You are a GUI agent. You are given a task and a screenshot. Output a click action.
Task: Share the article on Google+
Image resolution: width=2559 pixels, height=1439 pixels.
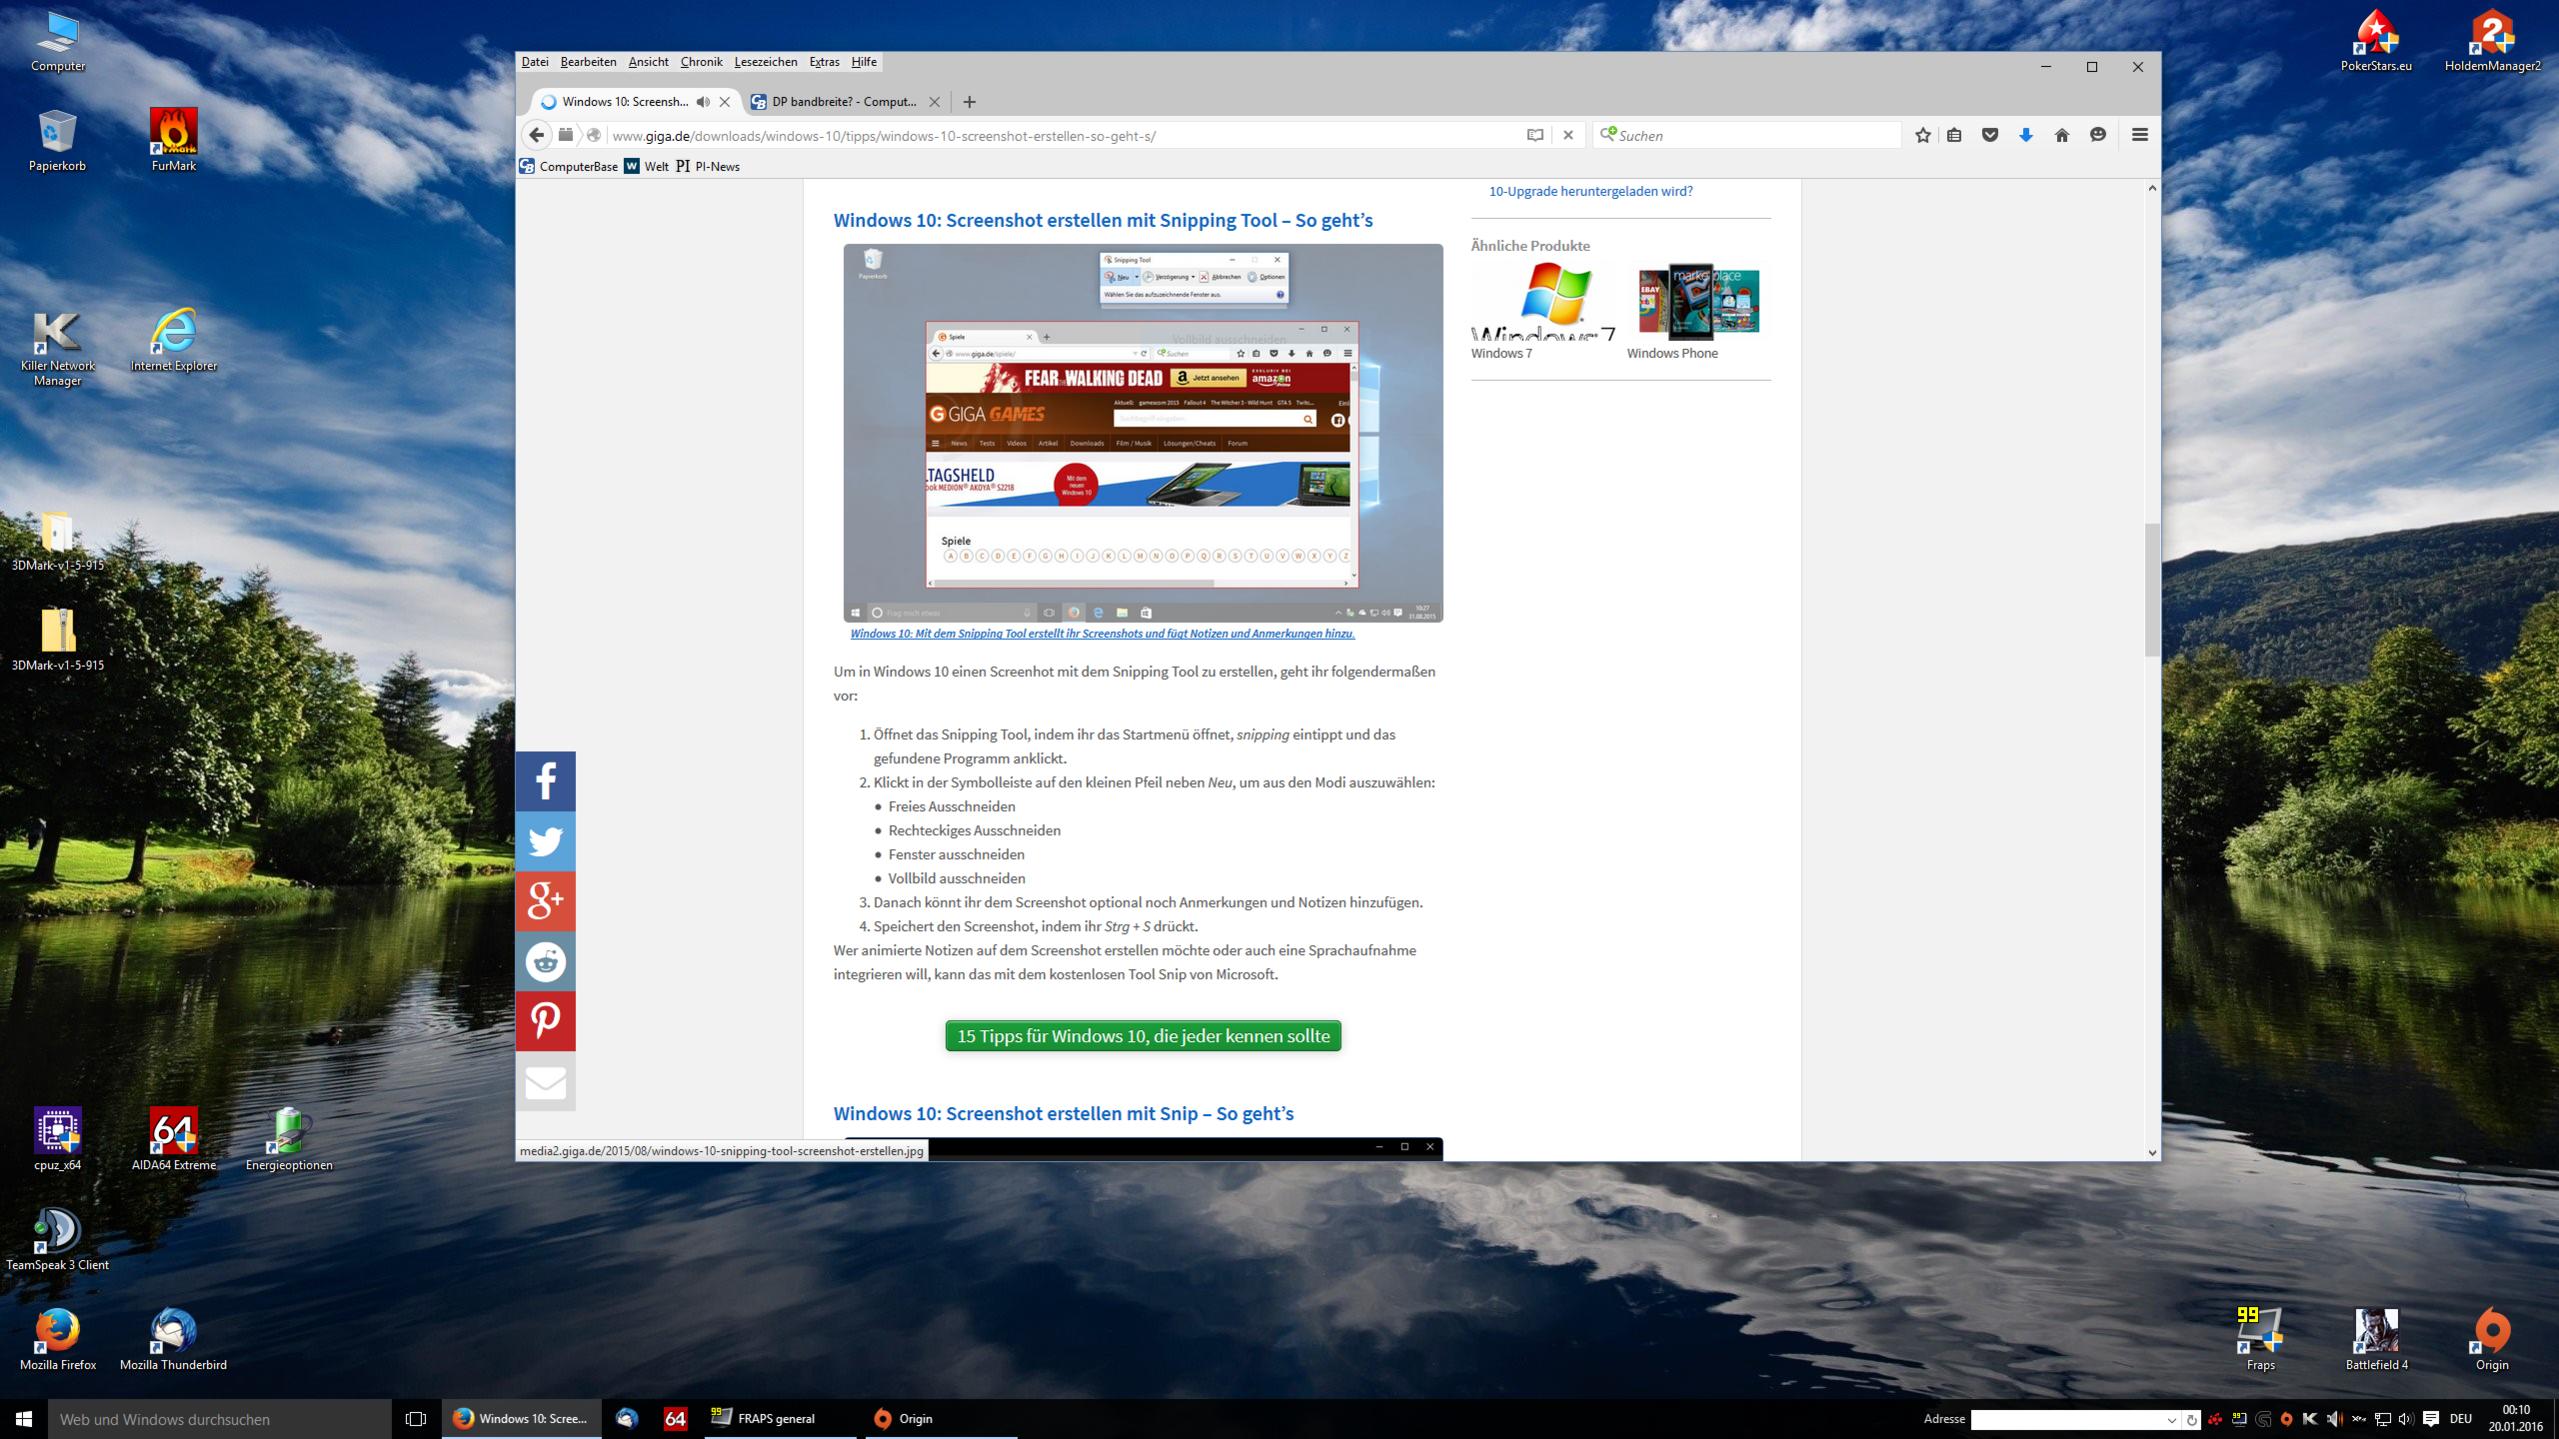pyautogui.click(x=545, y=901)
